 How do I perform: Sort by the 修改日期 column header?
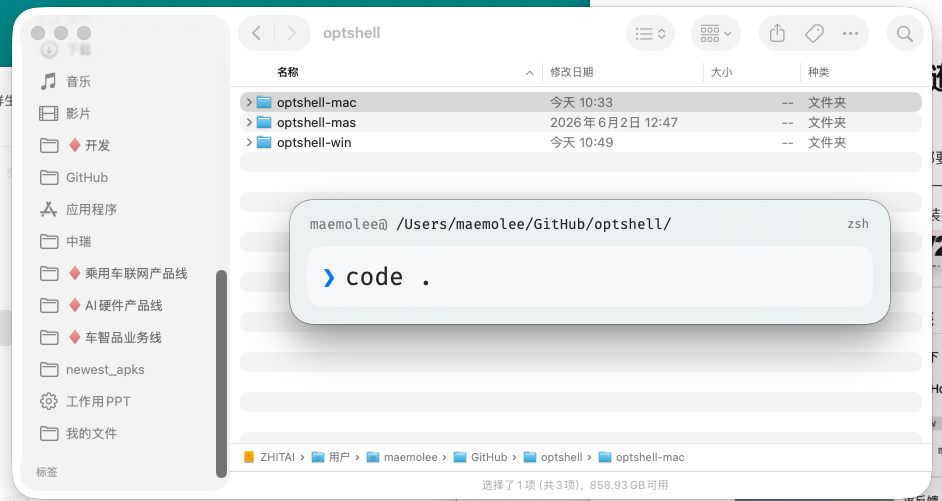point(572,72)
